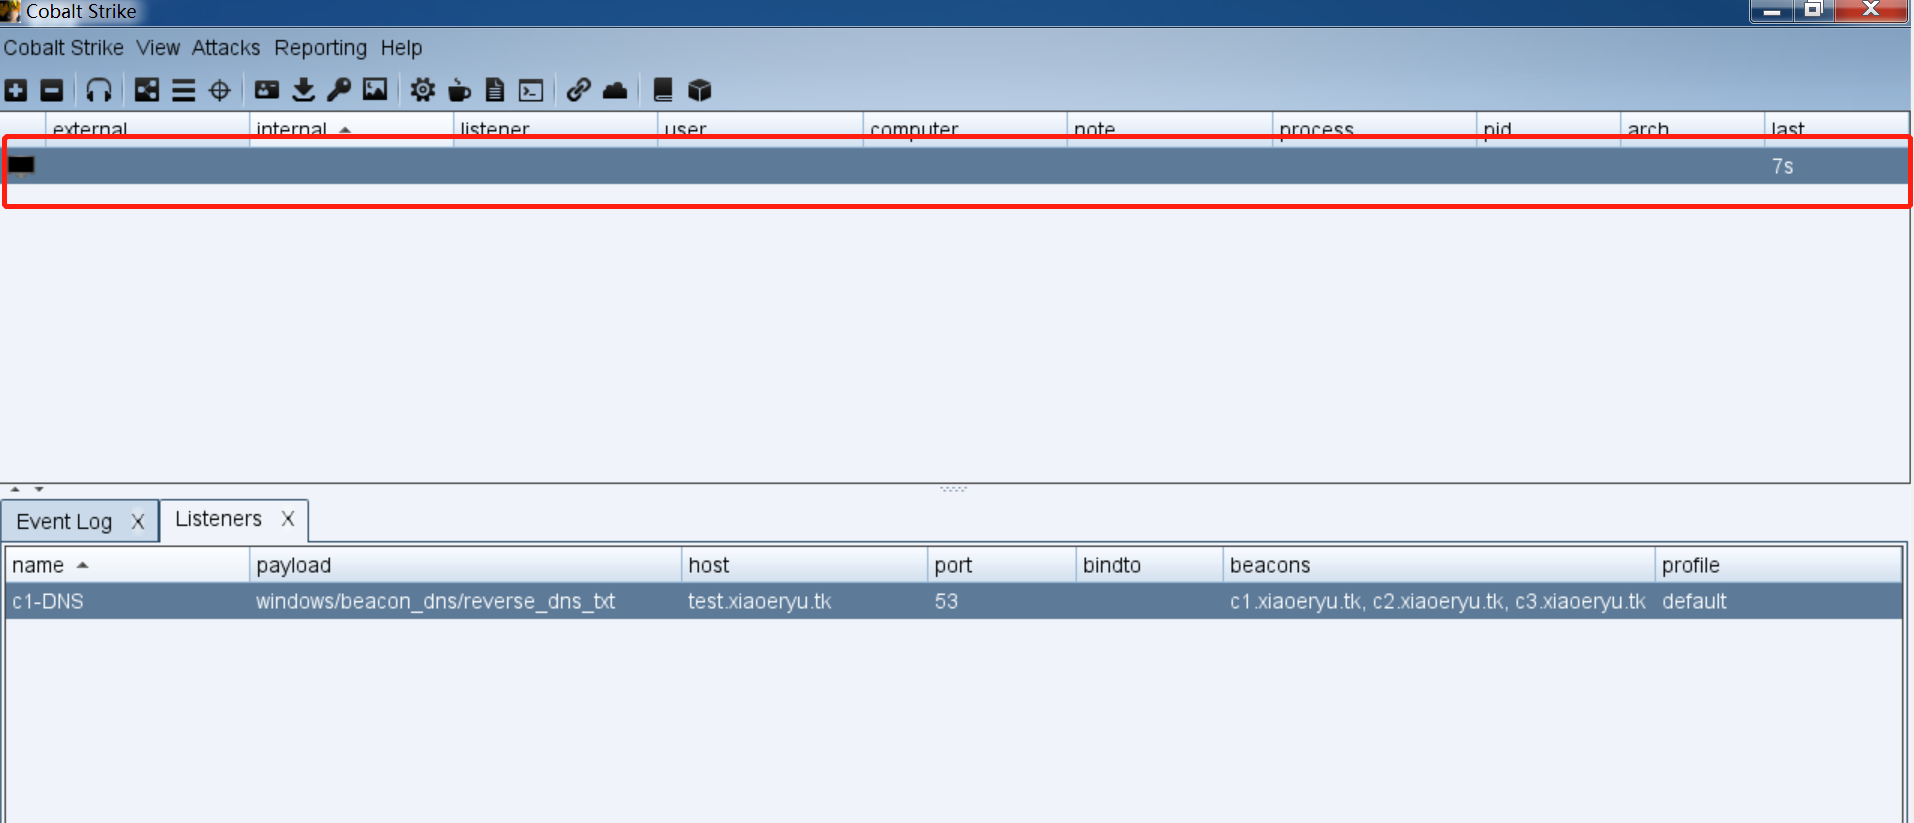This screenshot has height=823, width=1914.
Task: Open the View menu
Action: (158, 48)
